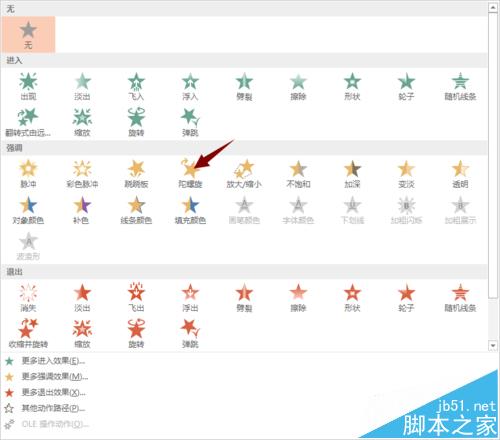Apply the green 淡出 entrance effect
The height and width of the screenshot is (440, 500).
pos(82,86)
